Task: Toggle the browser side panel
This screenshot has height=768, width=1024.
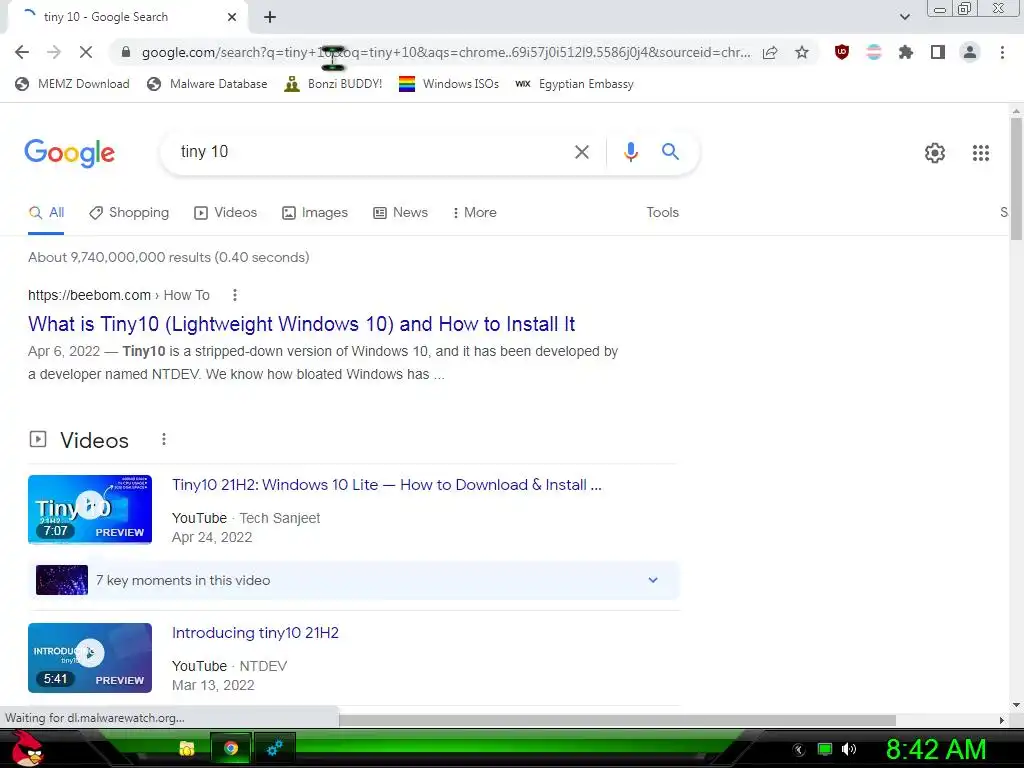Action: [938, 52]
